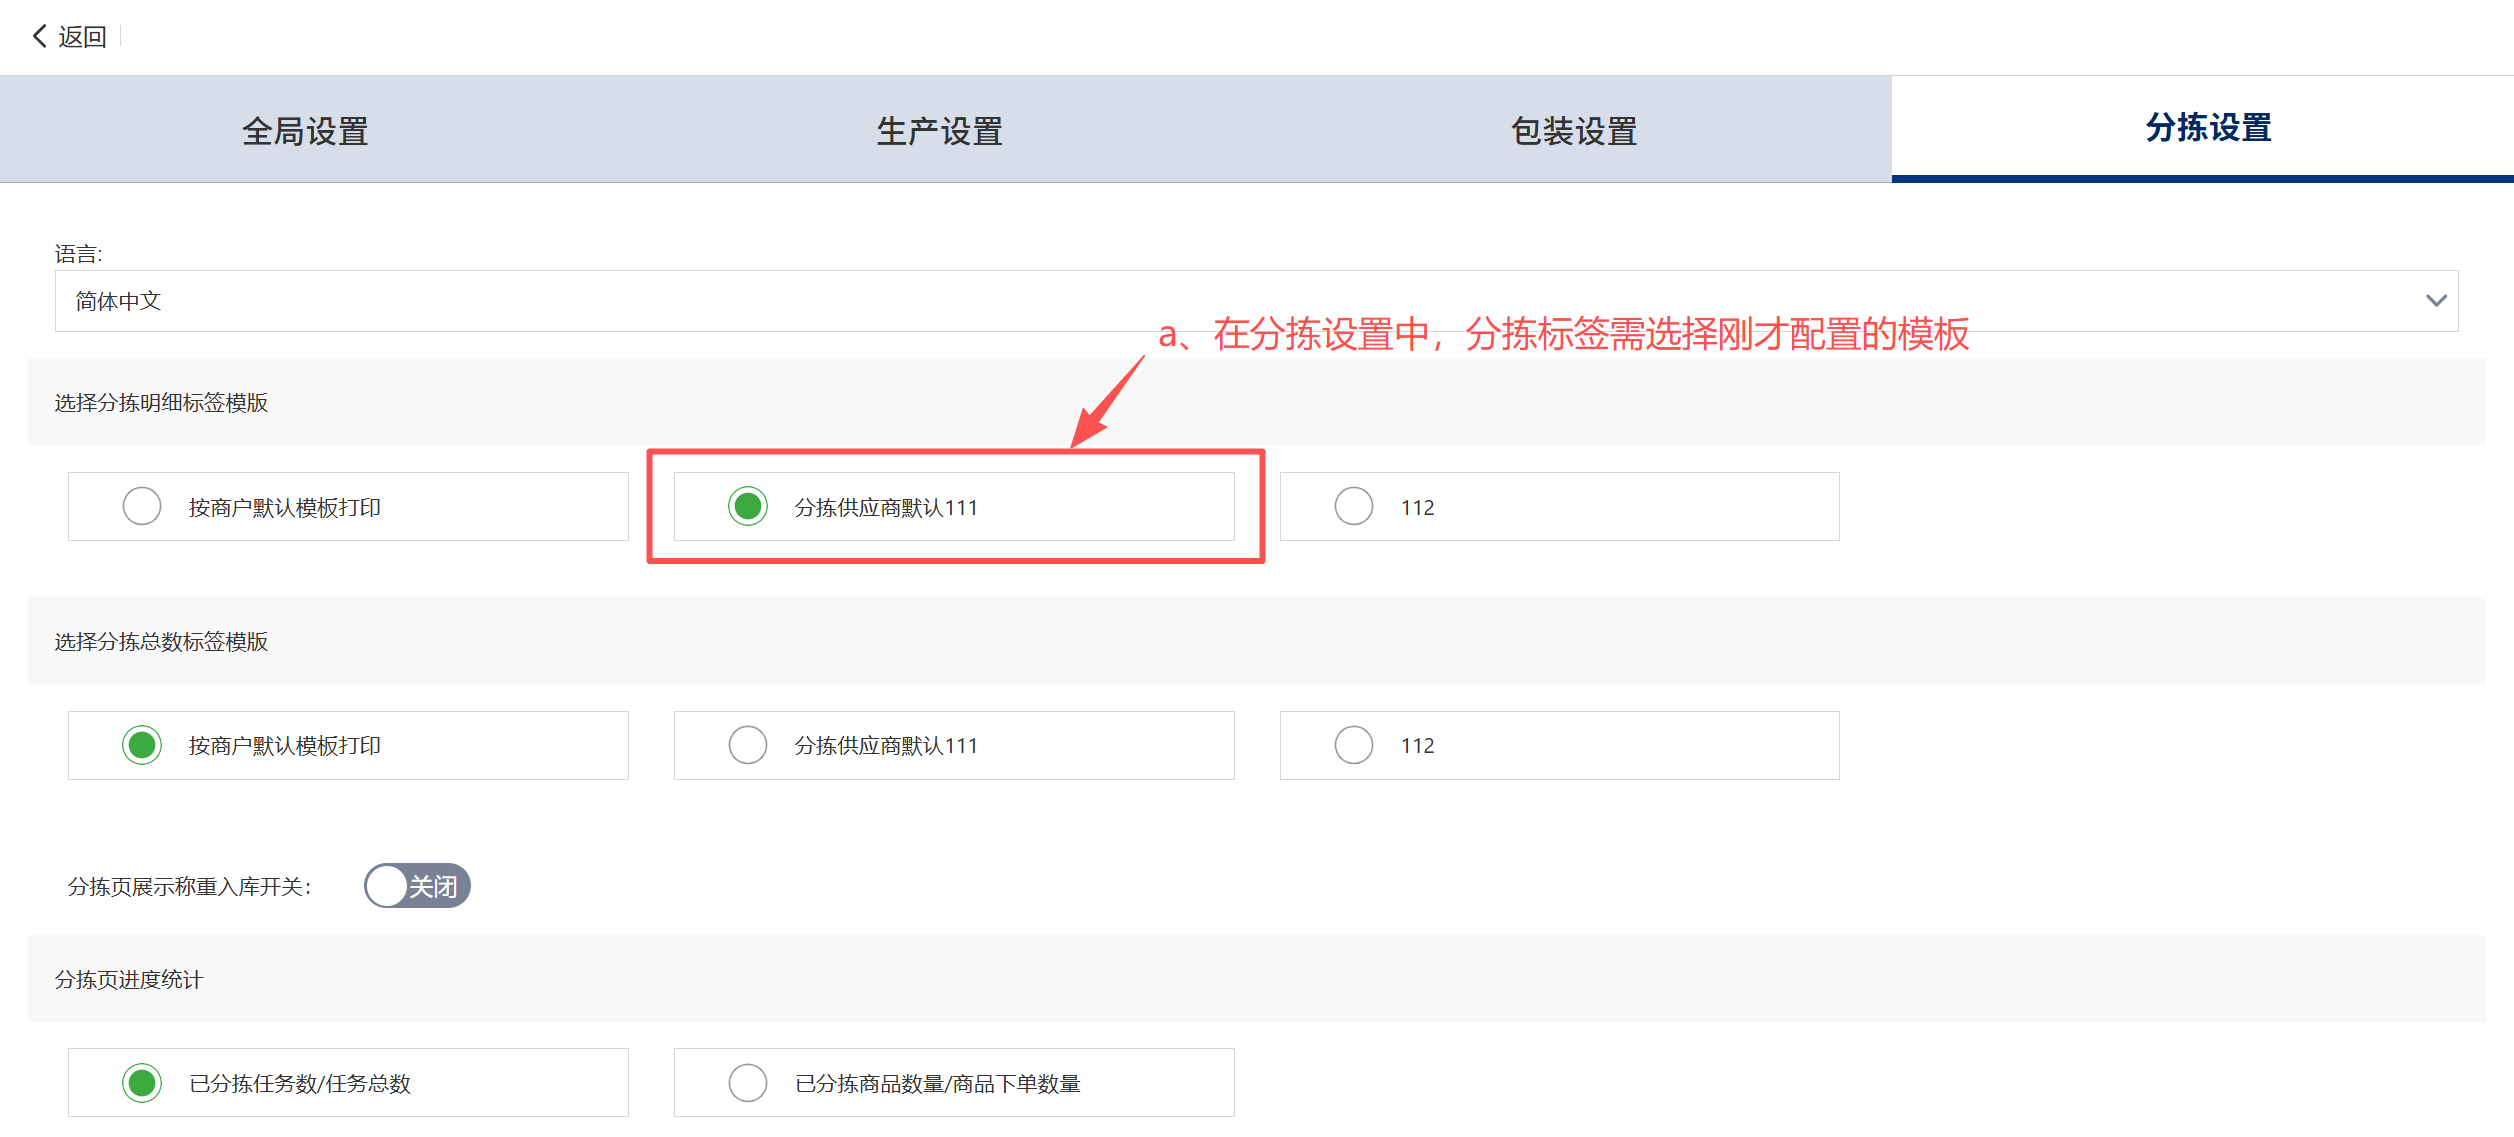Select 已分拣任务数/任务总数 progress option

(142, 1083)
